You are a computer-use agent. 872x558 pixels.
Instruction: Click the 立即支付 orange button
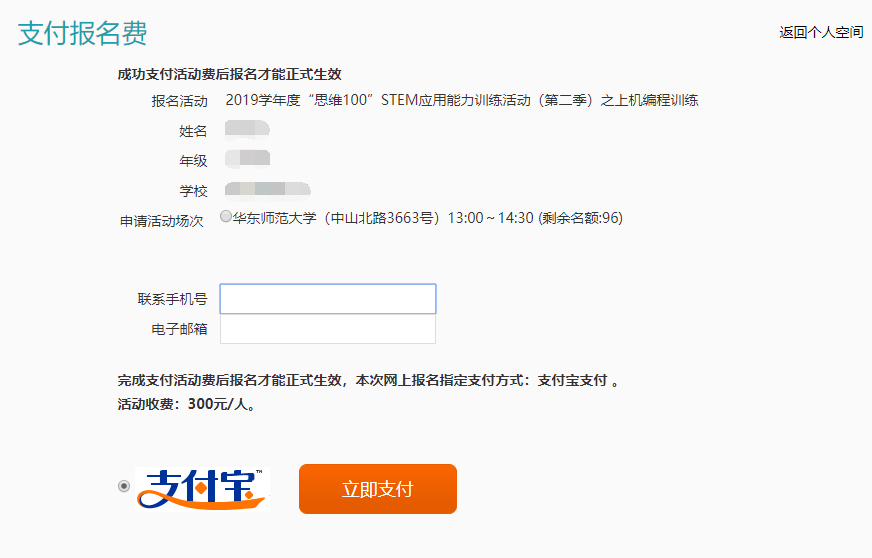378,489
